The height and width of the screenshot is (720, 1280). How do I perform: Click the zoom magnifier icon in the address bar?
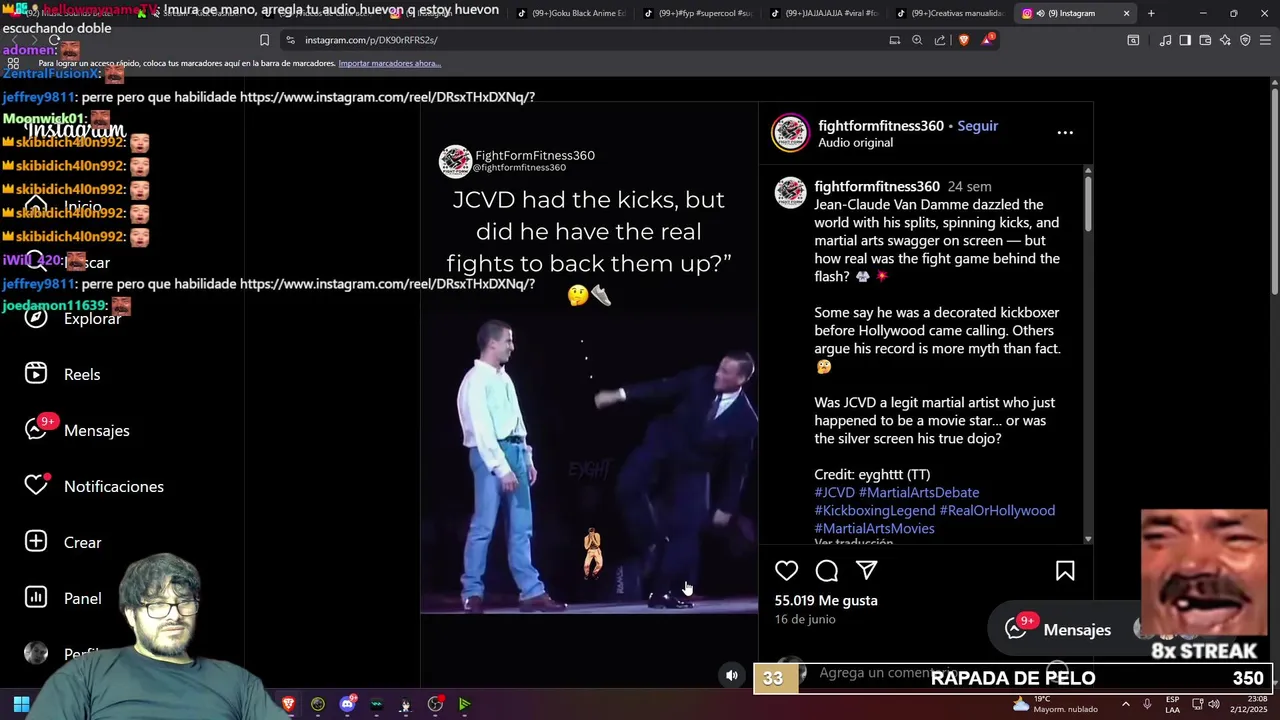click(x=917, y=40)
